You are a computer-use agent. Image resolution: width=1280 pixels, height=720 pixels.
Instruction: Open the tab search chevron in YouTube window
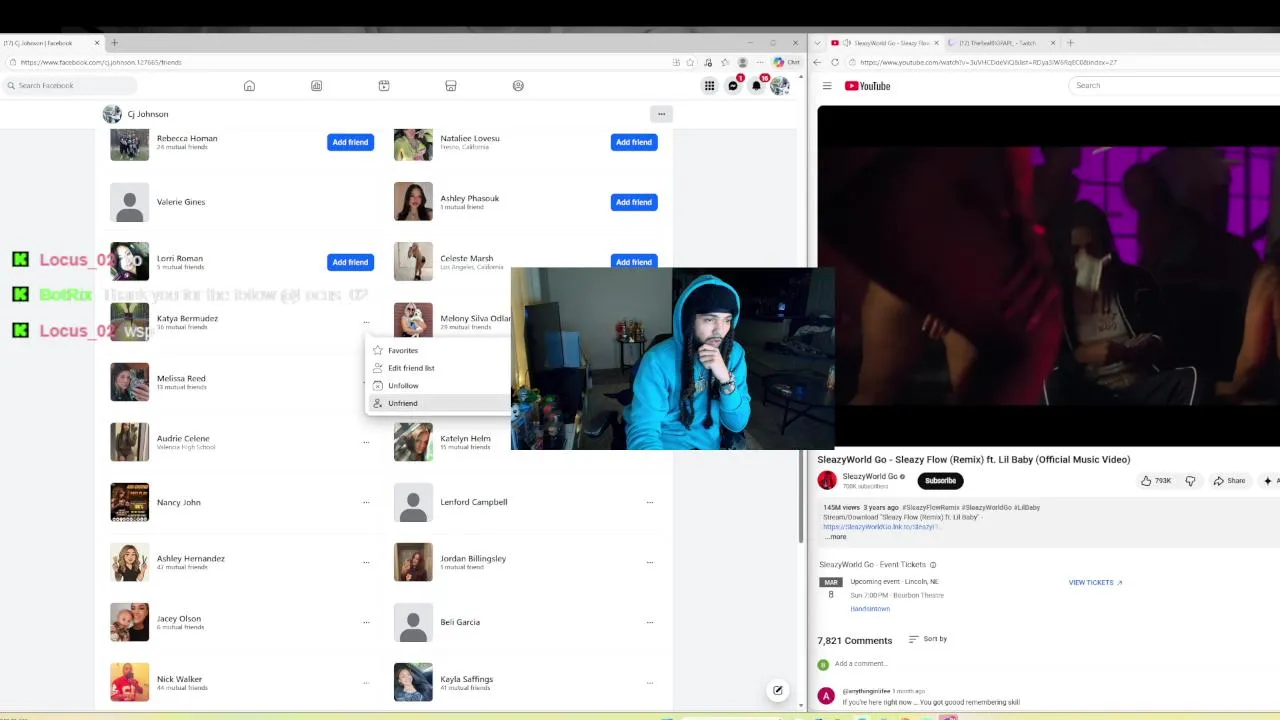(x=818, y=43)
